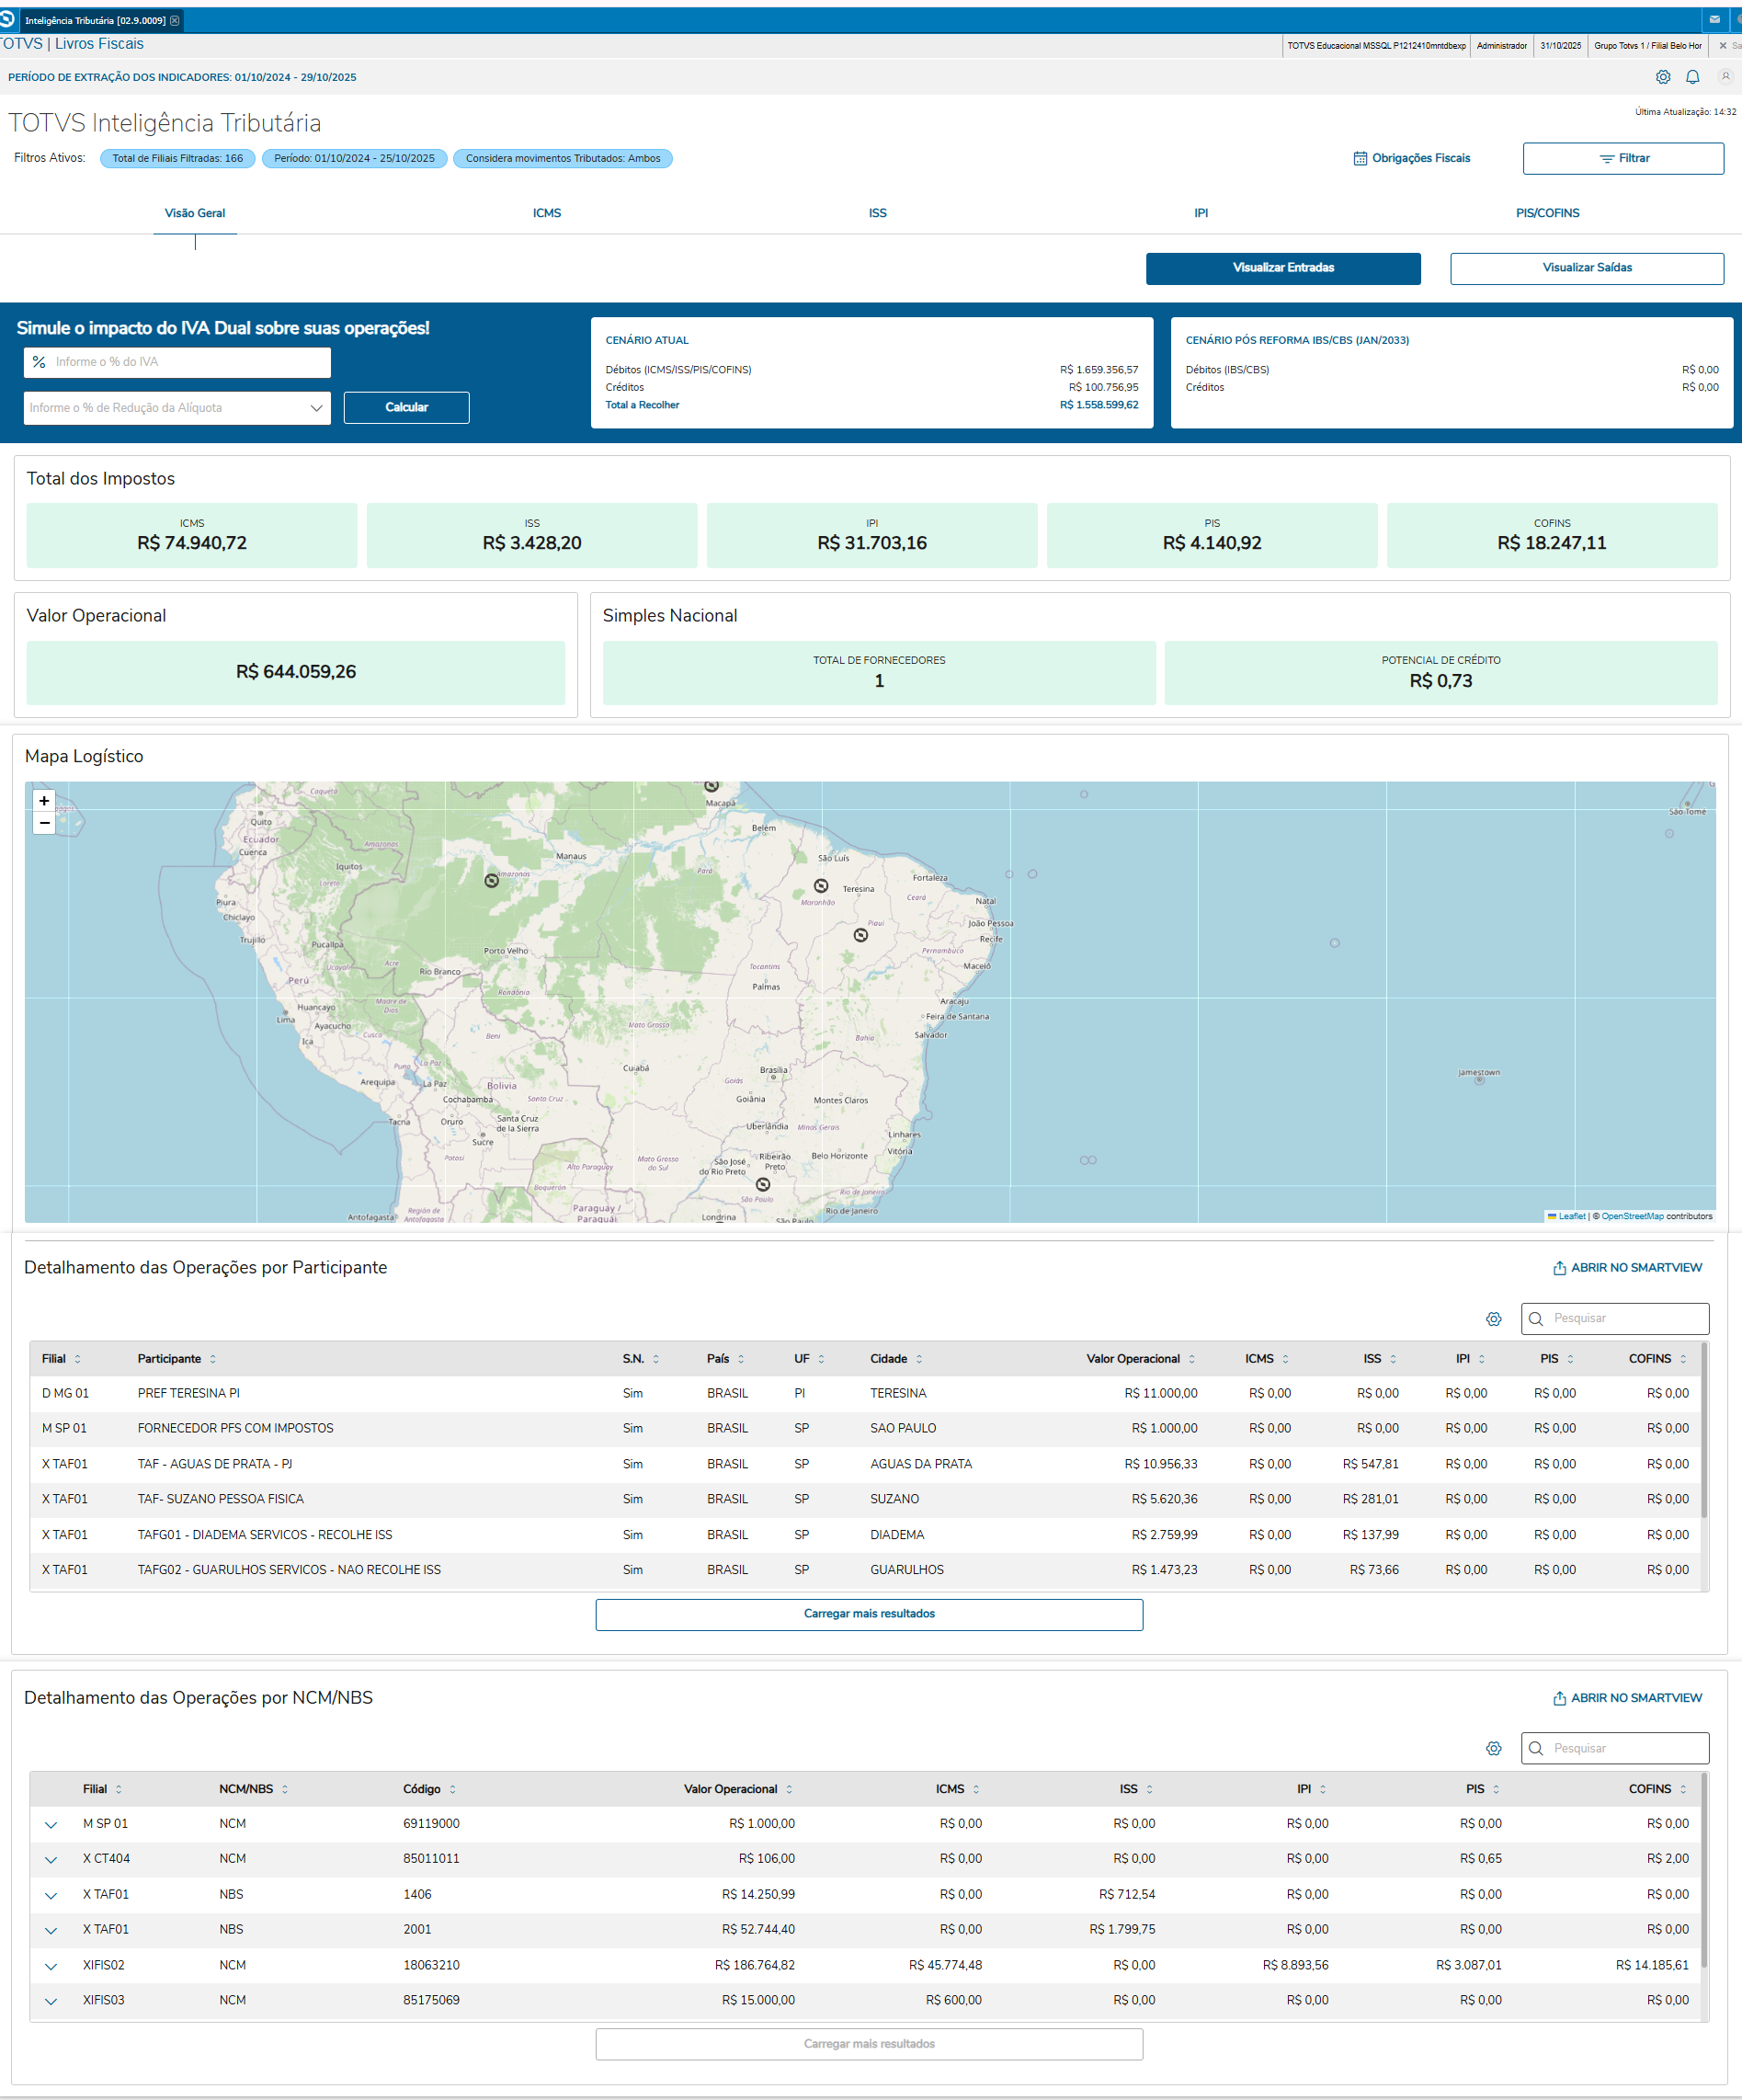1742x2100 pixels.
Task: Zoom out on the logistics map
Action: coord(44,823)
